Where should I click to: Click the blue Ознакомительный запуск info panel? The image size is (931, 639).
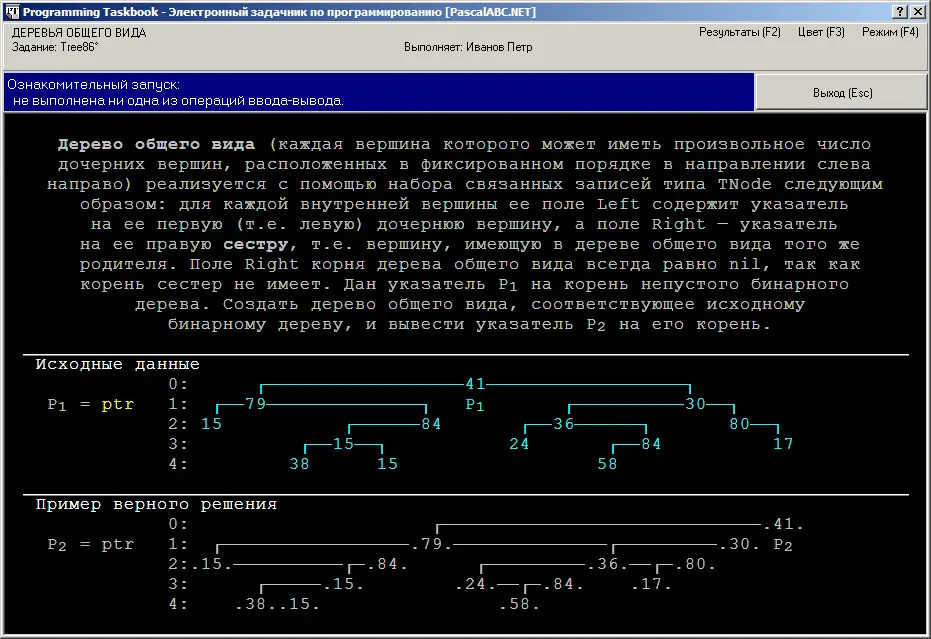click(378, 93)
